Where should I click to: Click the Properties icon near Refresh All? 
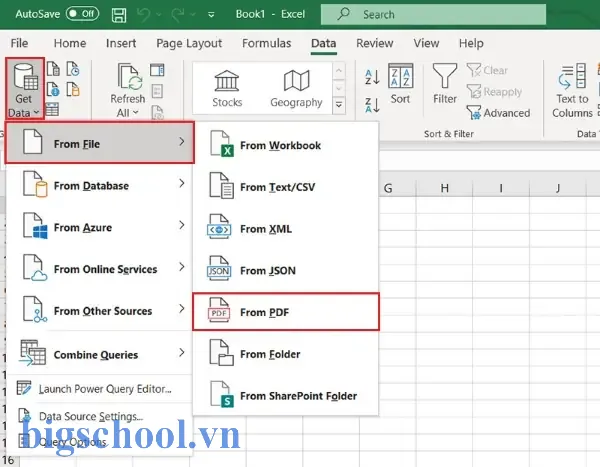click(x=157, y=91)
